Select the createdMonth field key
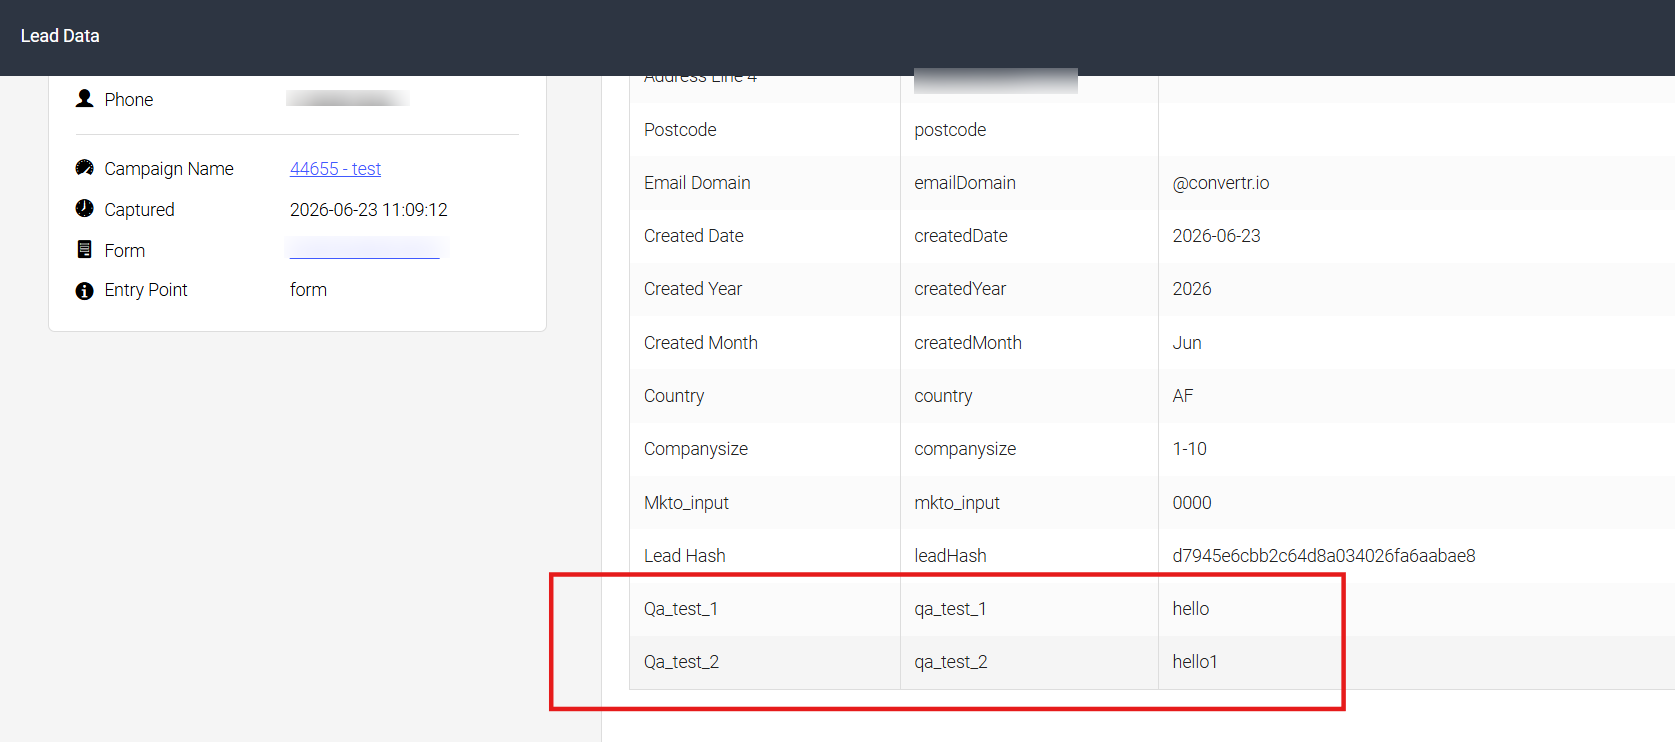1675x742 pixels. pyautogui.click(x=968, y=343)
